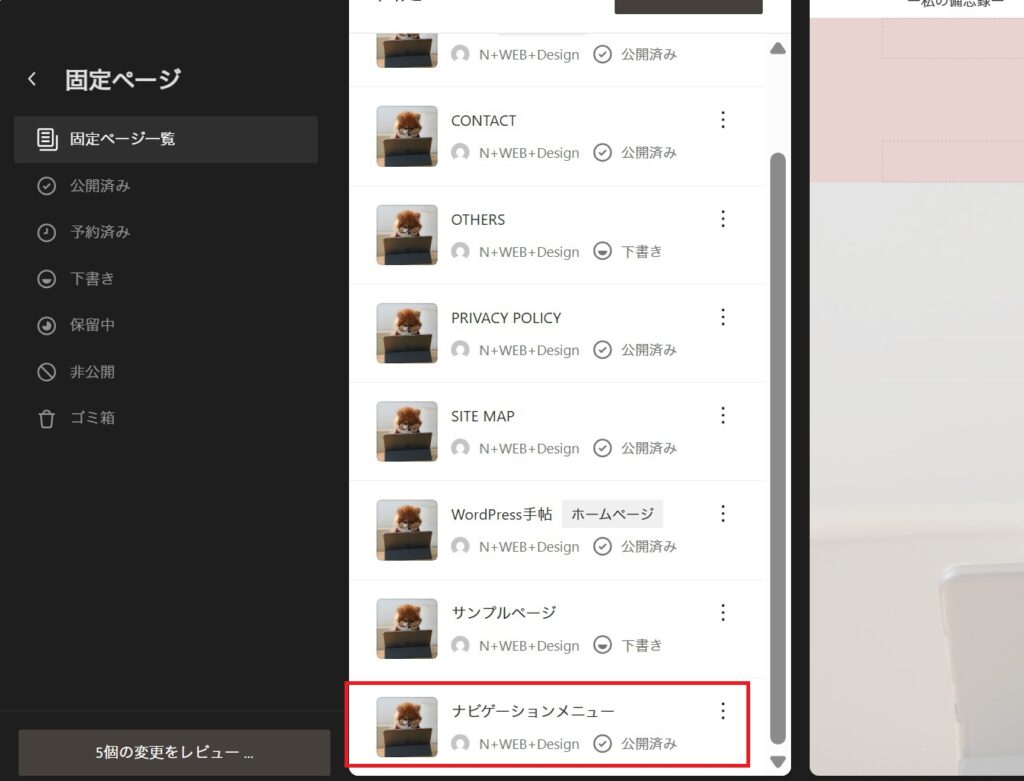
Task: Review changes with 5個の変更をレビュー button
Action: coord(174,753)
